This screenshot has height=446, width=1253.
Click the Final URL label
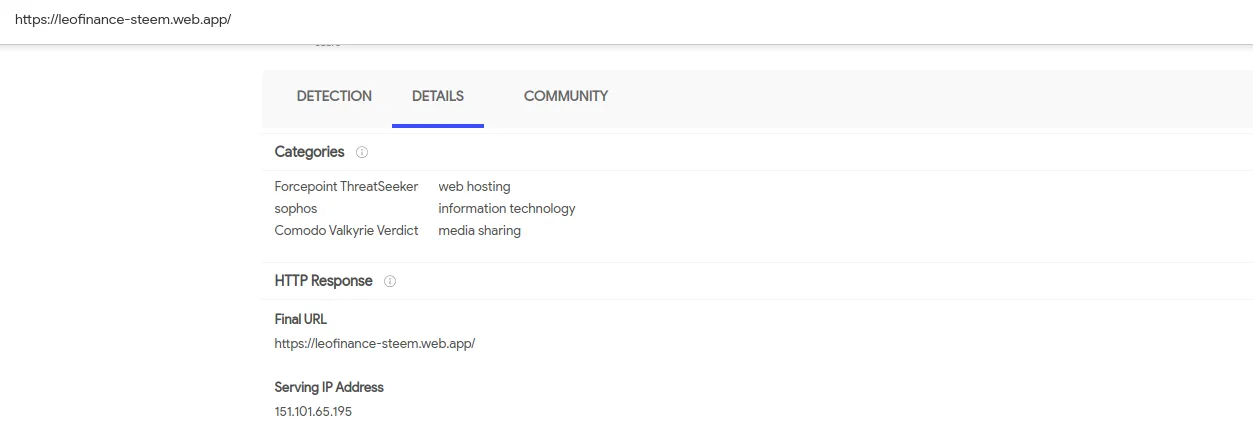click(x=301, y=319)
